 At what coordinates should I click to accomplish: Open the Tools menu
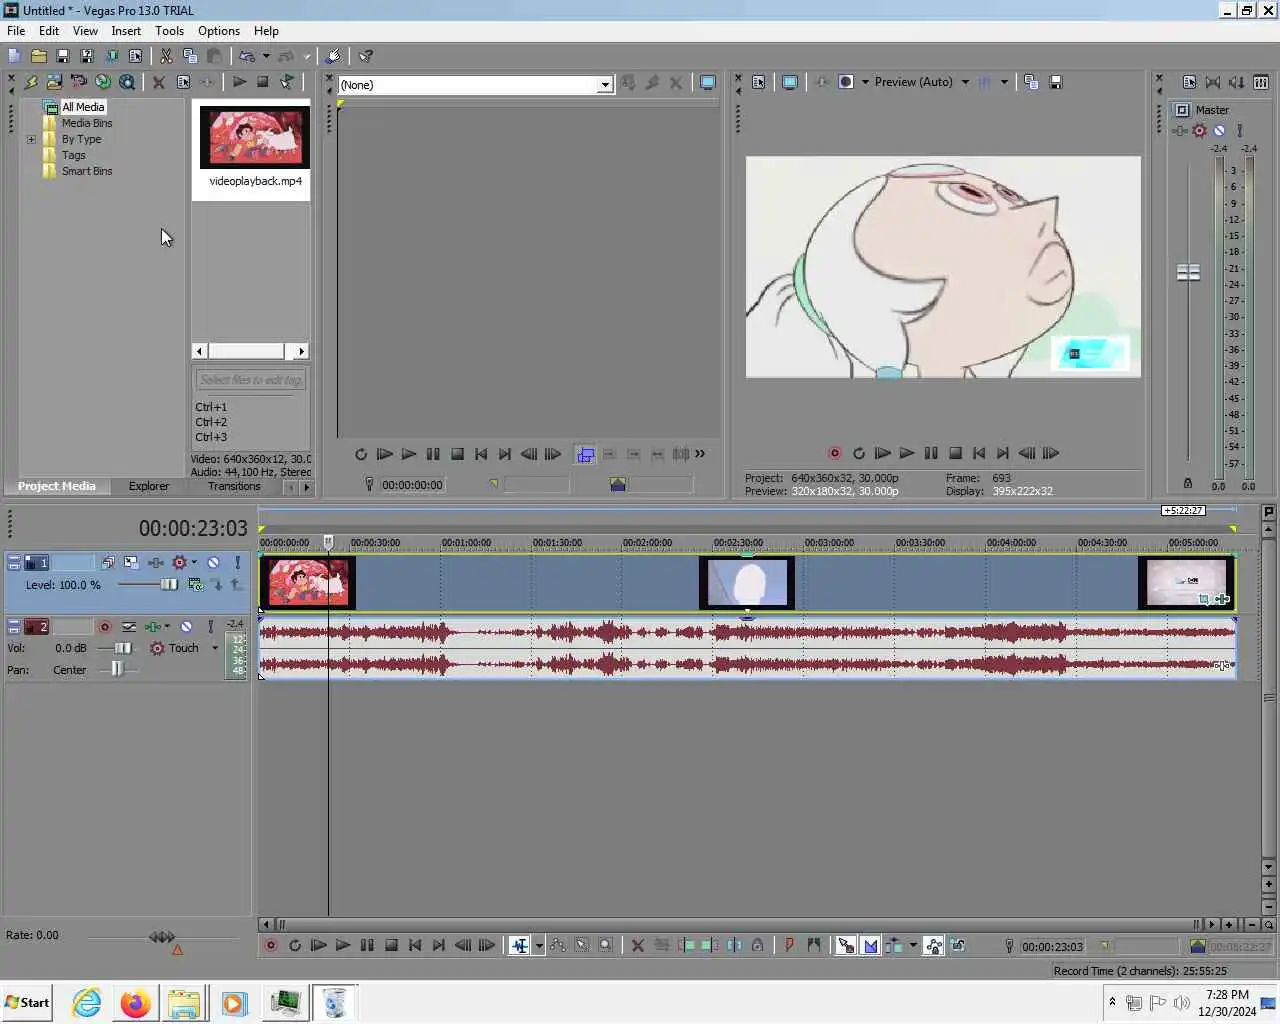tap(169, 31)
